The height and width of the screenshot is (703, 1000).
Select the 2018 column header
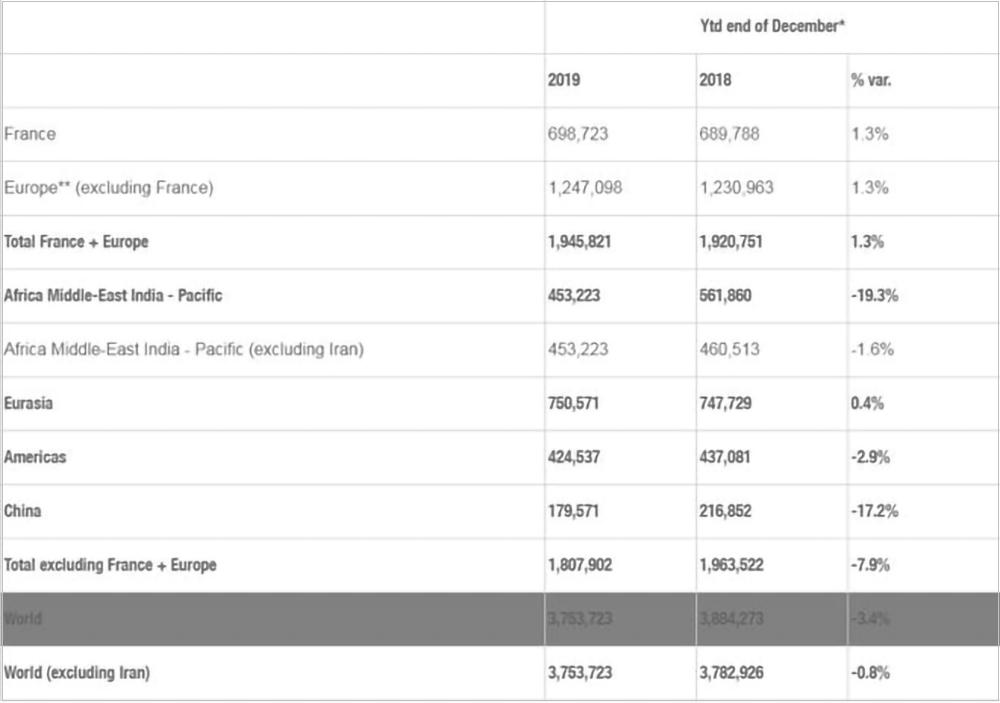click(x=715, y=80)
